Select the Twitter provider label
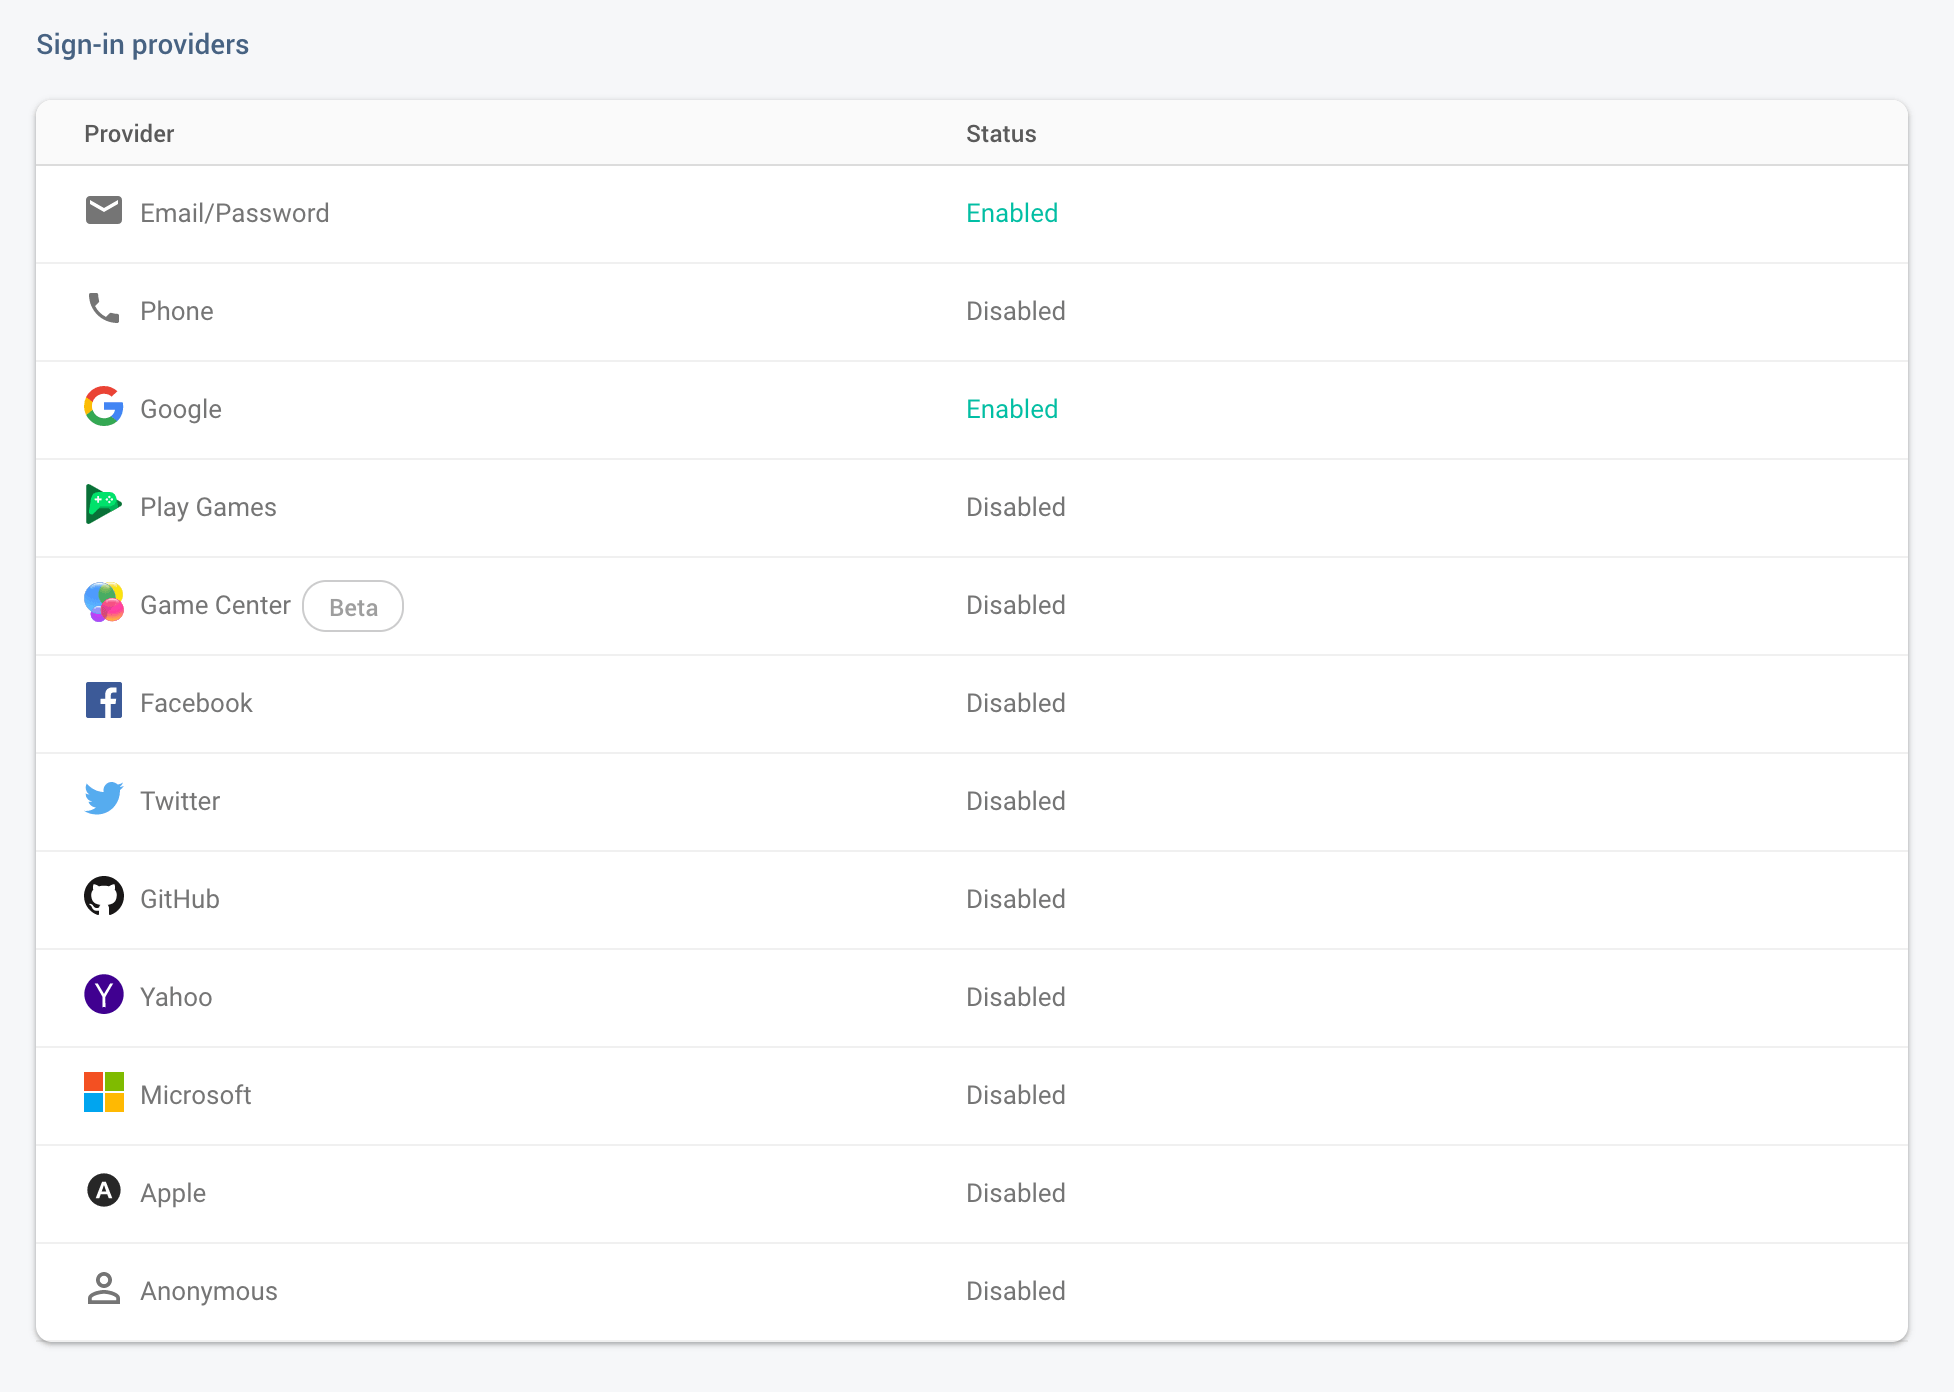Viewport: 1954px width, 1392px height. pos(180,801)
